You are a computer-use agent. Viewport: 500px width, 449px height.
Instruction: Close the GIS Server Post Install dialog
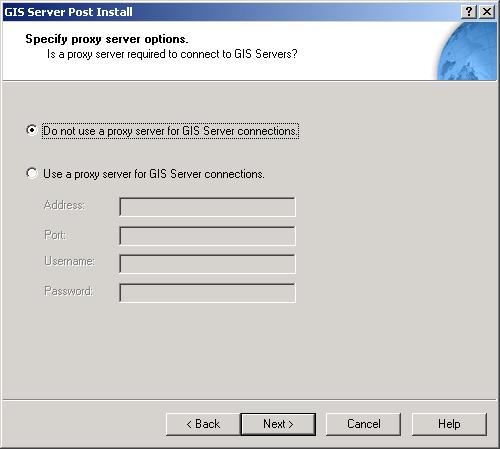pos(487,12)
